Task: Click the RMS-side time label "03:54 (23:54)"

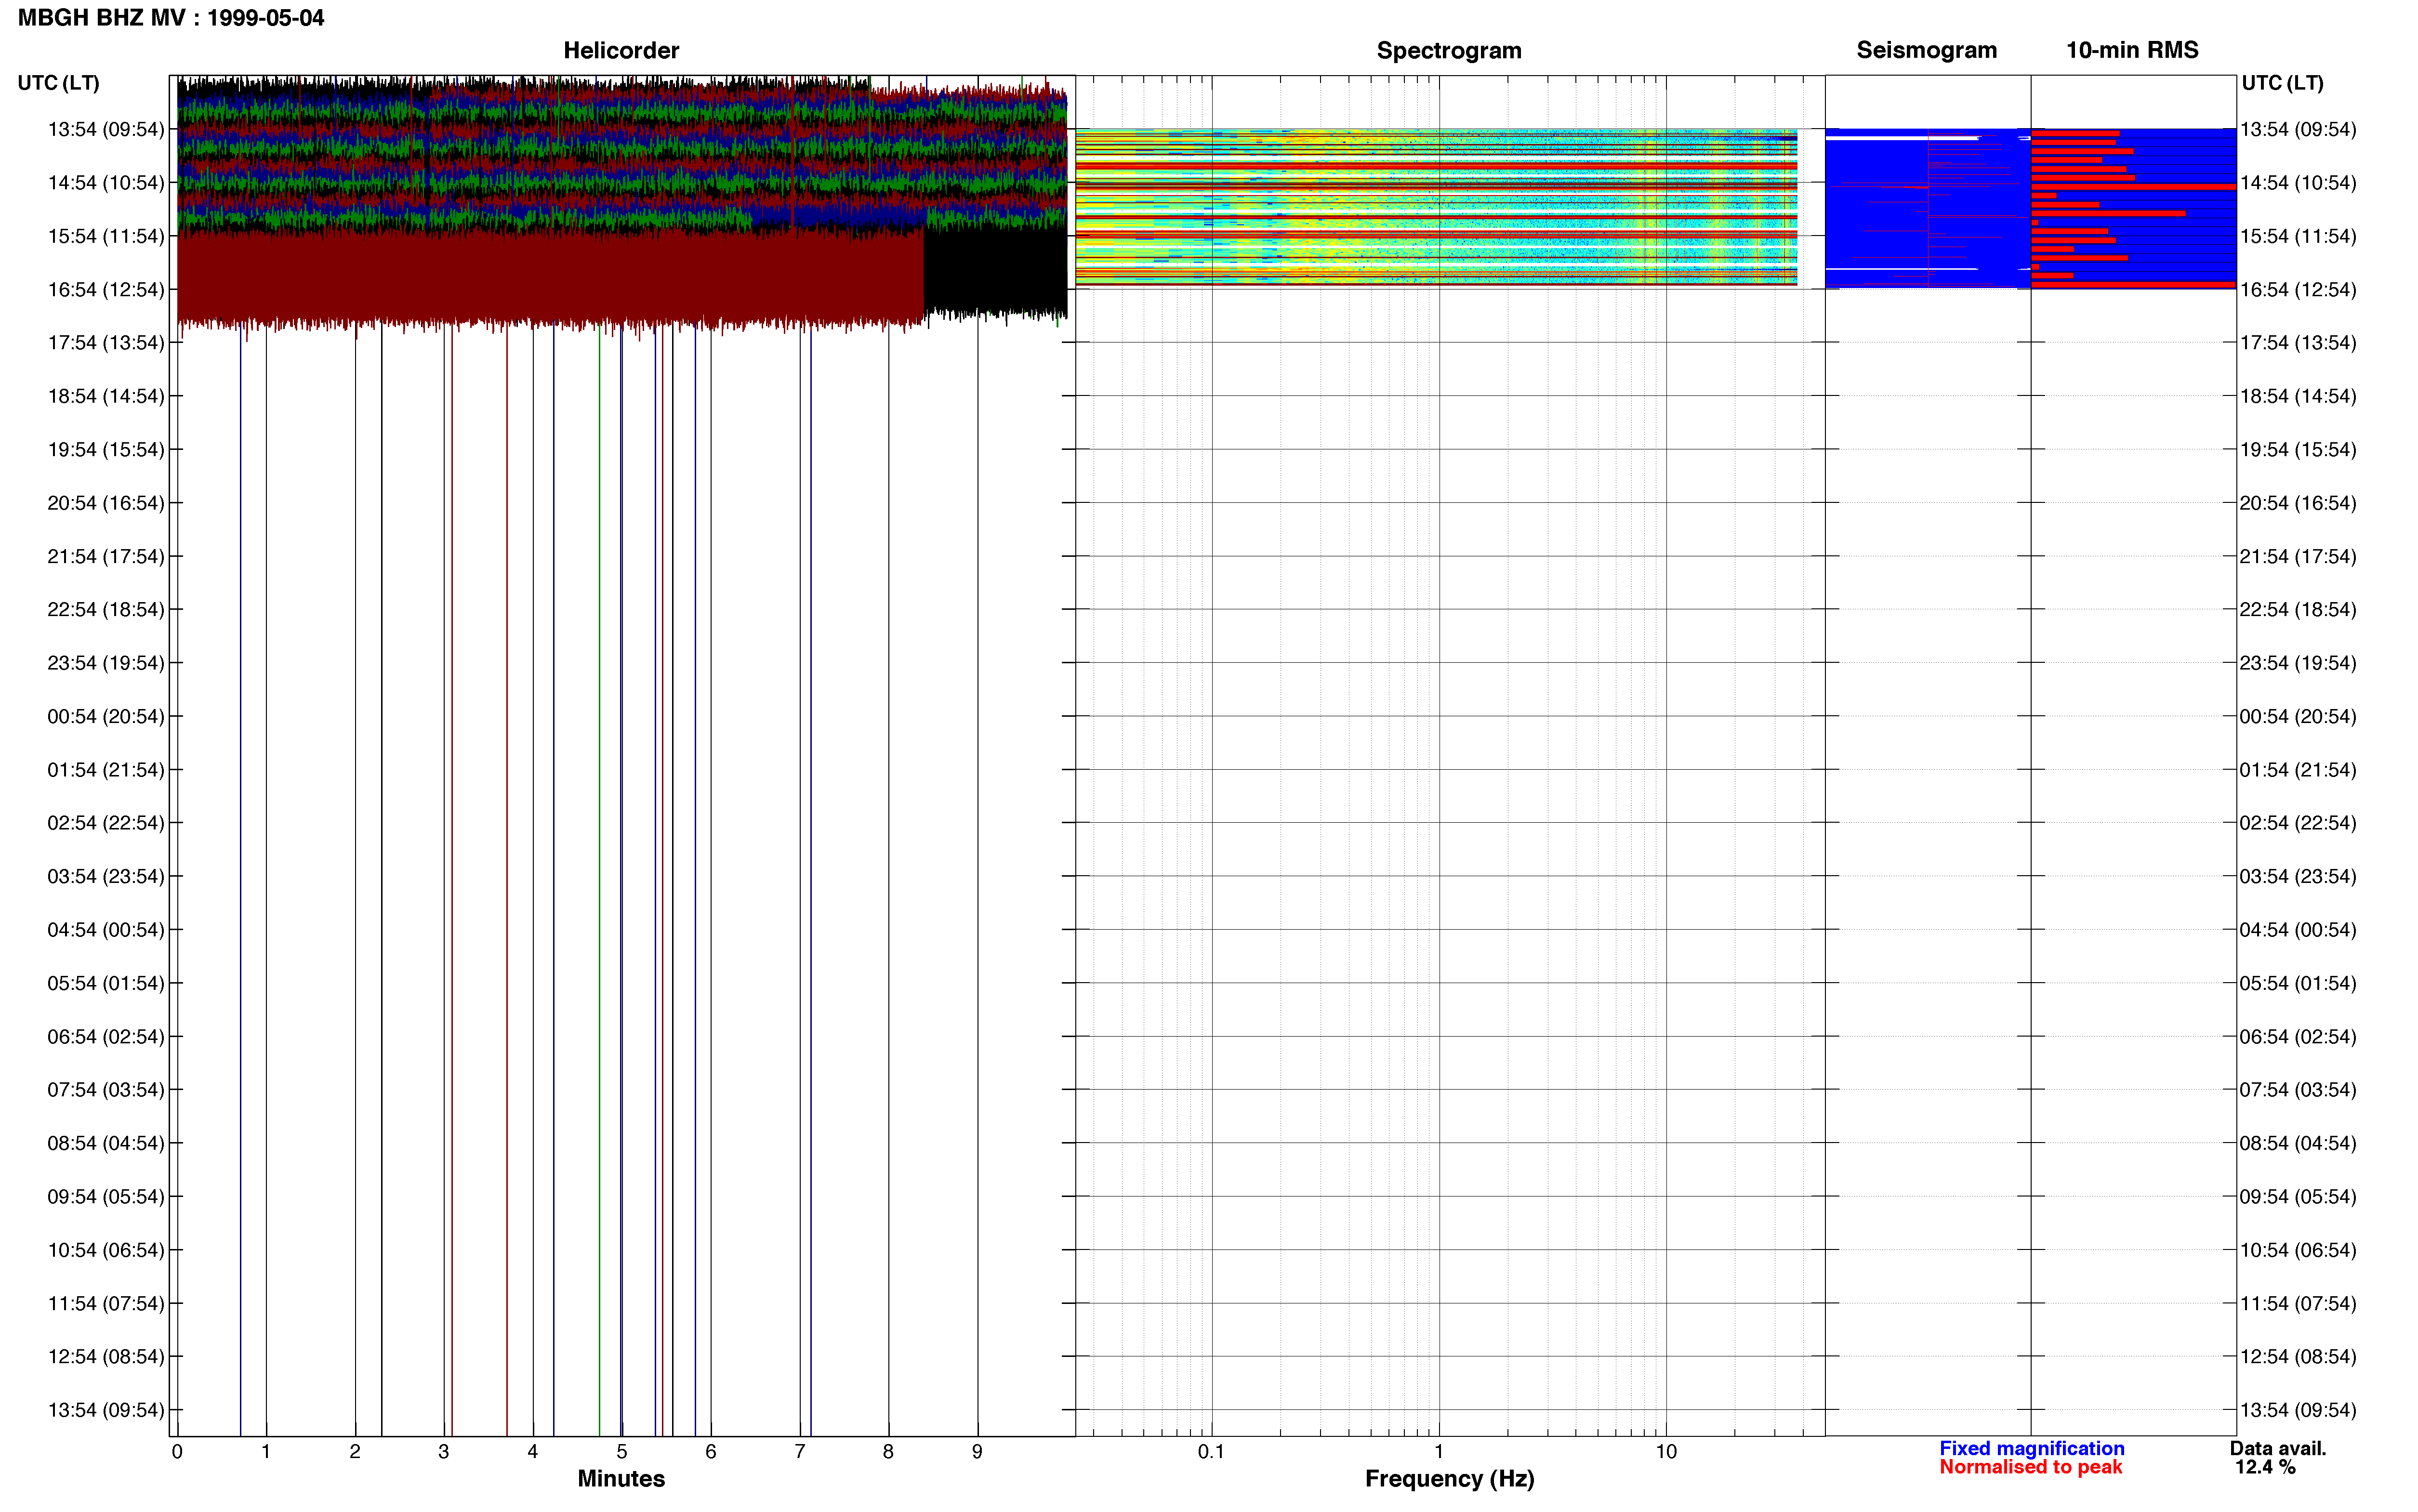Action: pos(2298,877)
